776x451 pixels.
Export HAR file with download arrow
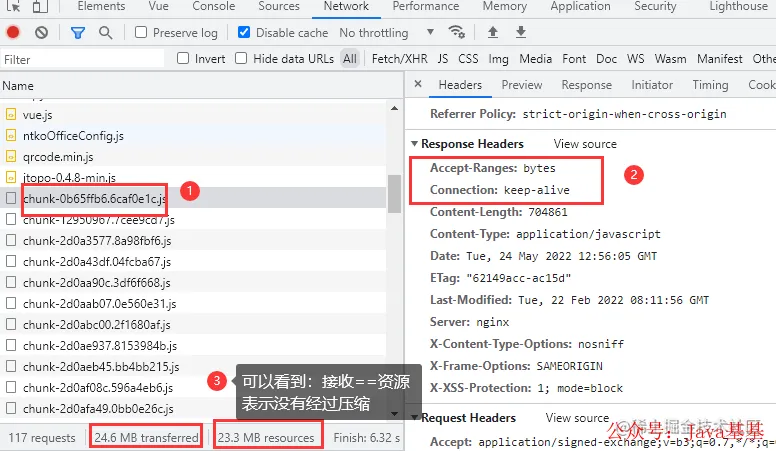(521, 32)
